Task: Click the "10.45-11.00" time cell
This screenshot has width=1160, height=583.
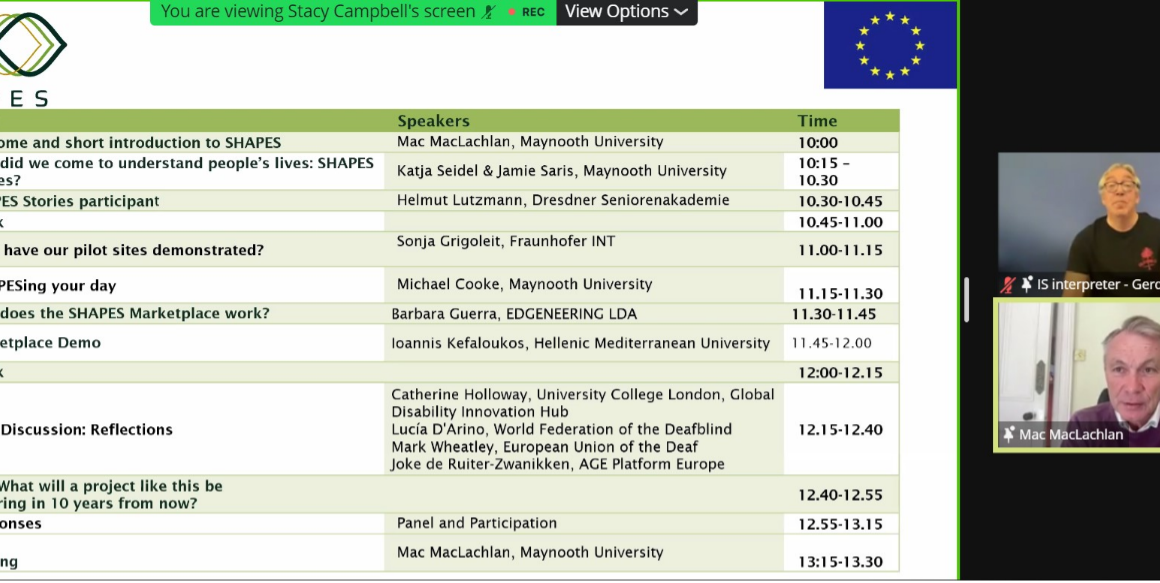Action: point(840,222)
